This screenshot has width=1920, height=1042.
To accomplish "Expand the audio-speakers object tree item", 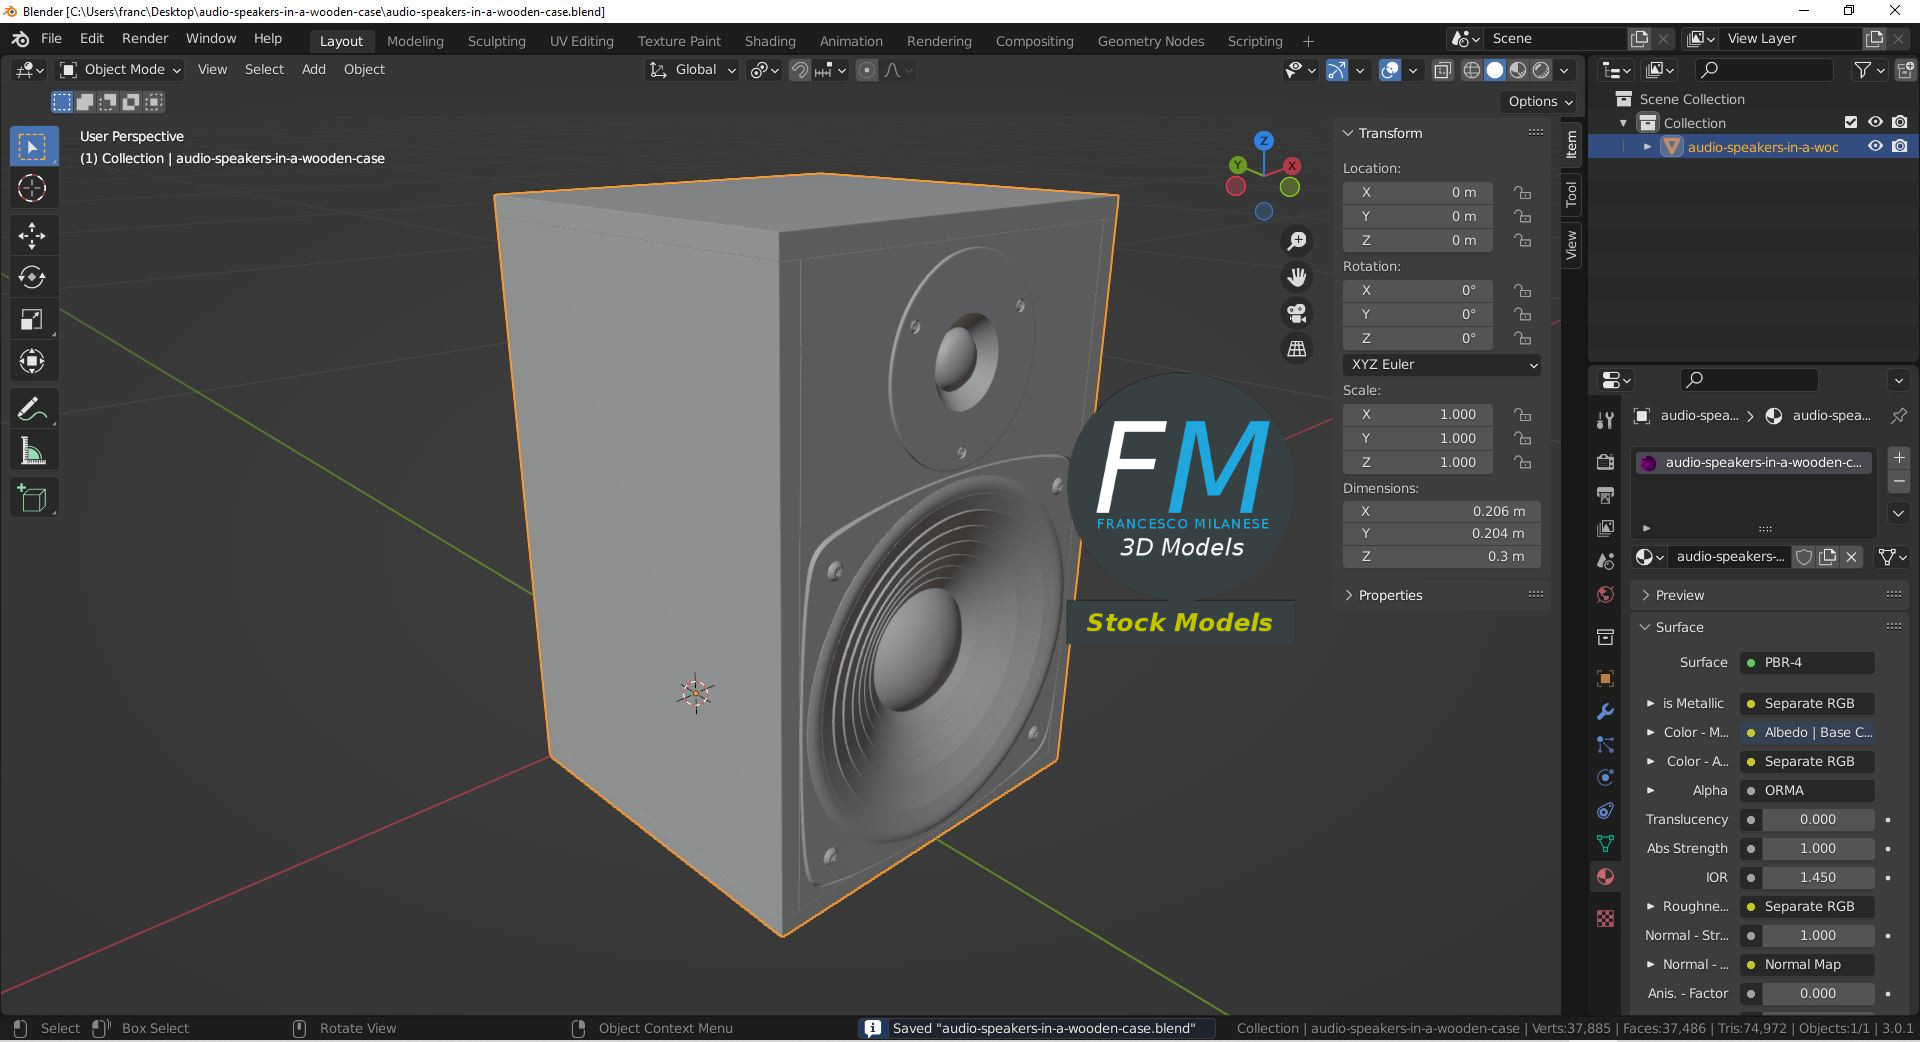I will click(1647, 147).
